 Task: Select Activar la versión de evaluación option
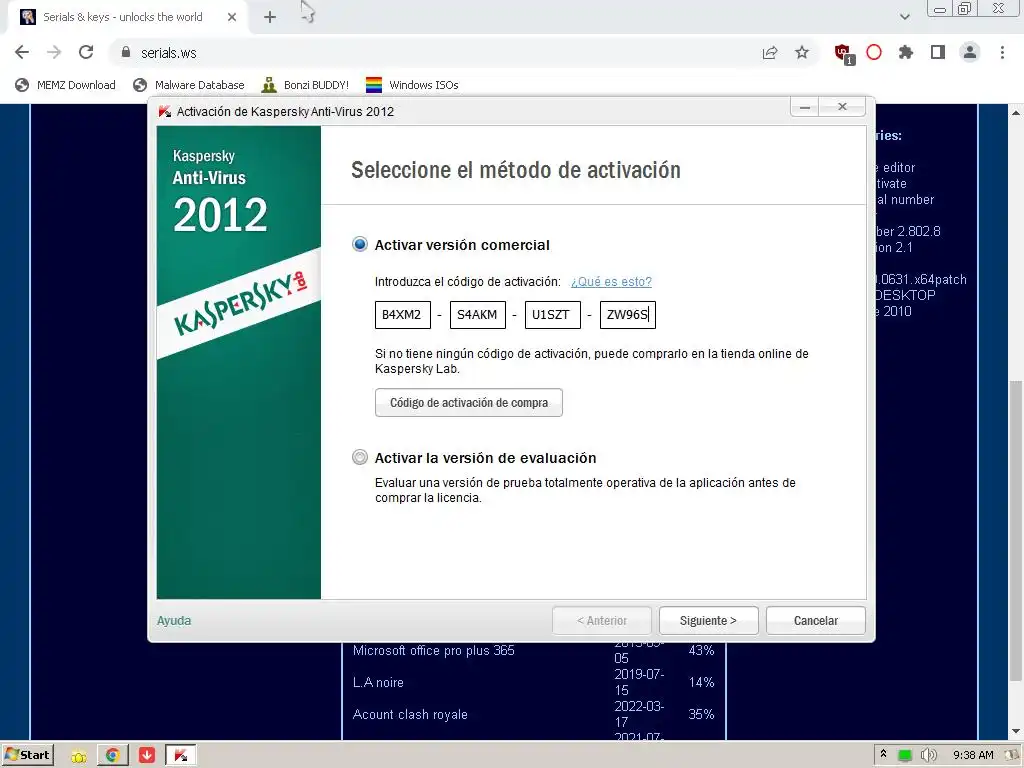(x=359, y=457)
